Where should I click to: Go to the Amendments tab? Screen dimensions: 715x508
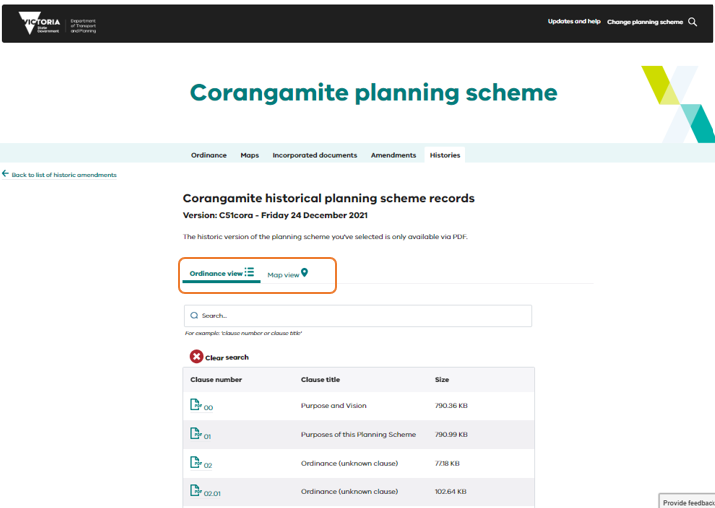coord(393,155)
